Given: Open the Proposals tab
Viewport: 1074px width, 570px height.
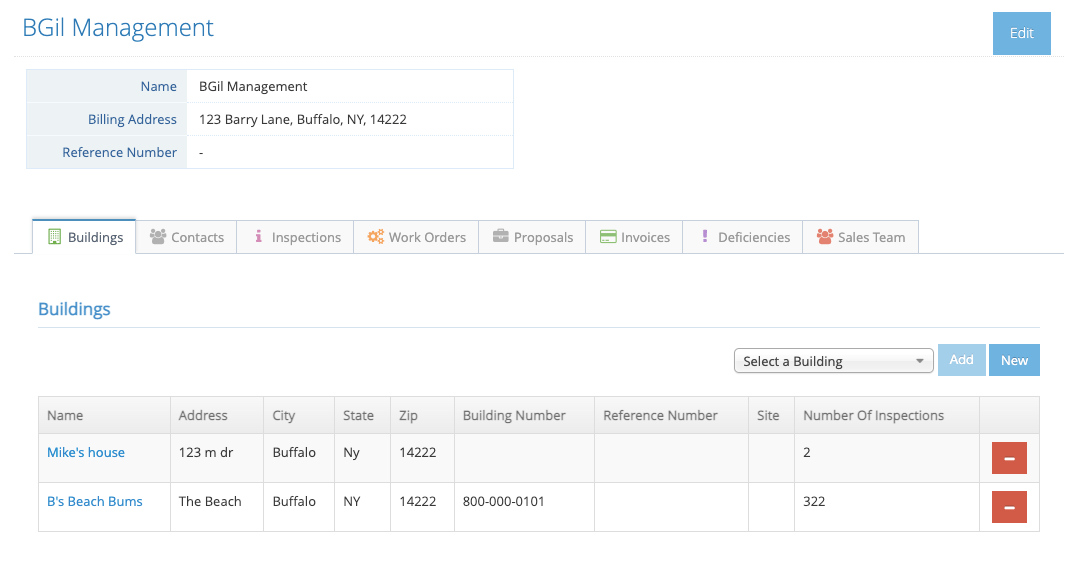Looking at the screenshot, I should pos(532,237).
